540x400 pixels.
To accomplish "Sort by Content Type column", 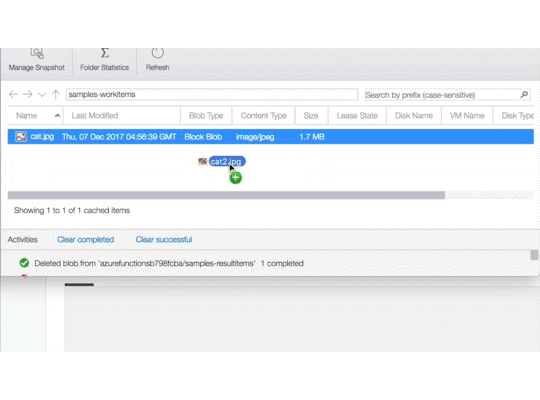I will tap(263, 116).
